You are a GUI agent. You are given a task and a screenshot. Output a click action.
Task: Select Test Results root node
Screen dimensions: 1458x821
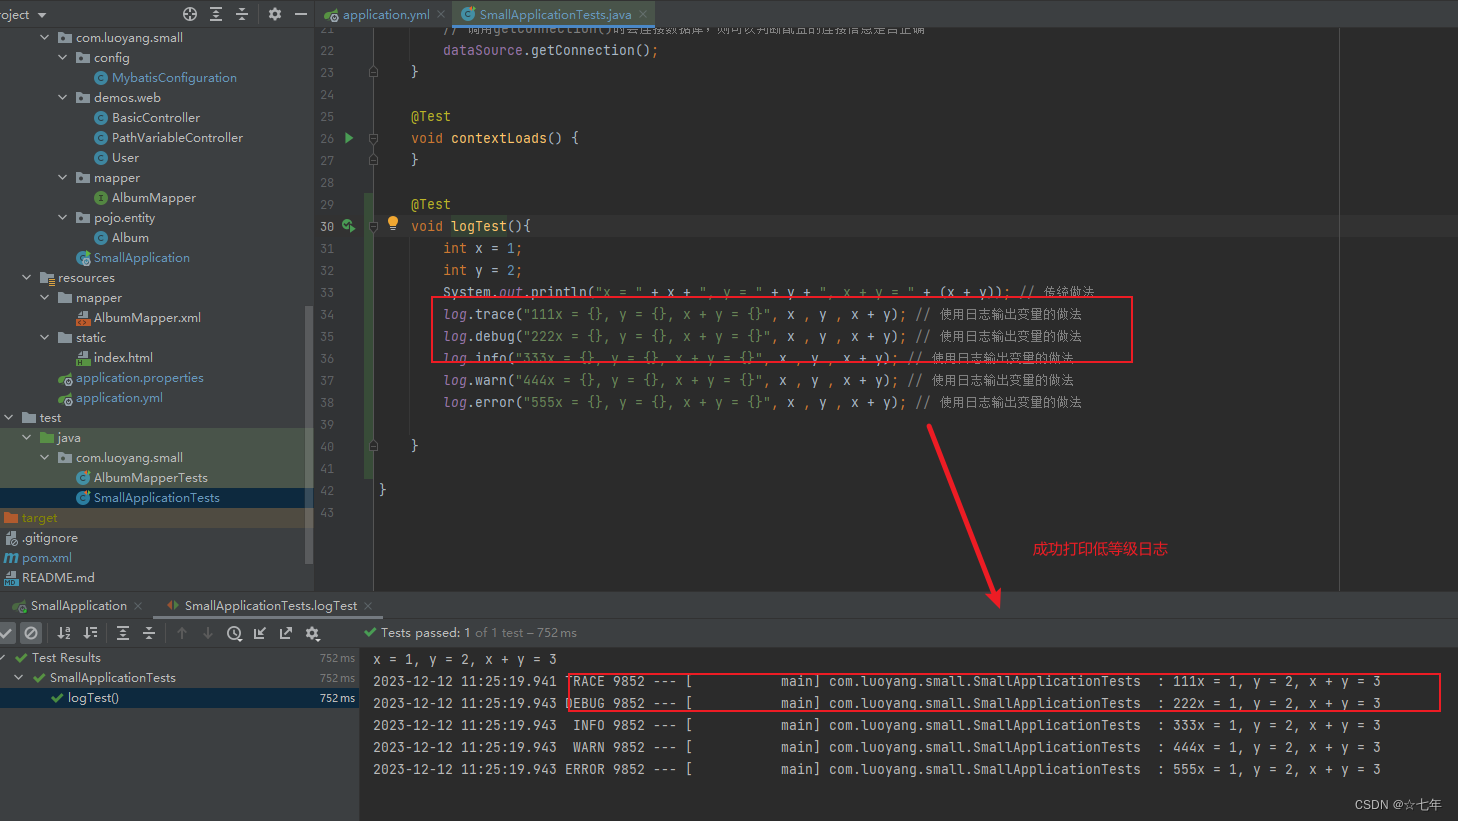tap(66, 658)
